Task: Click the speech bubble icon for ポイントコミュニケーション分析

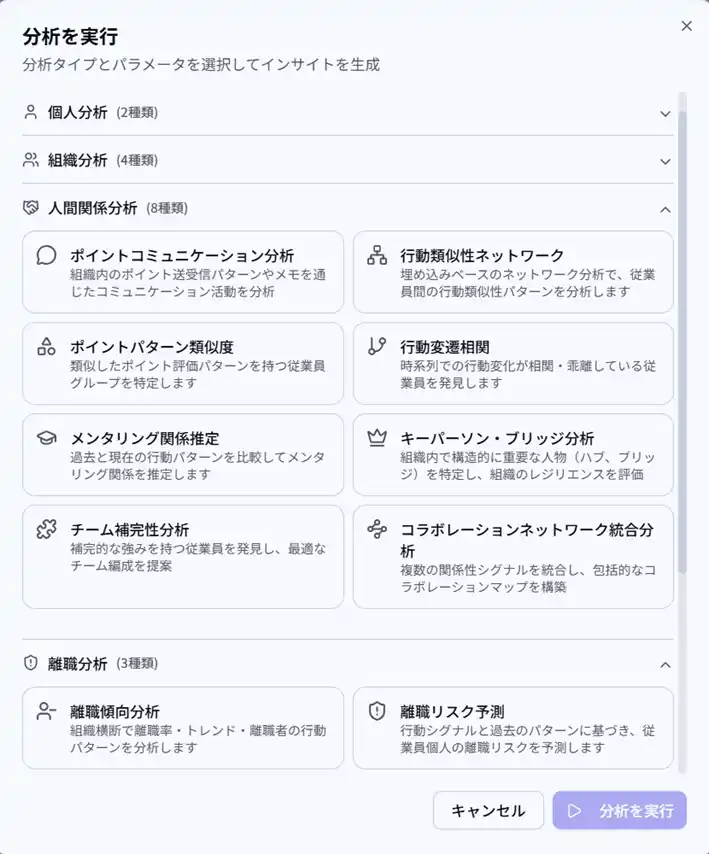Action: click(x=46, y=255)
